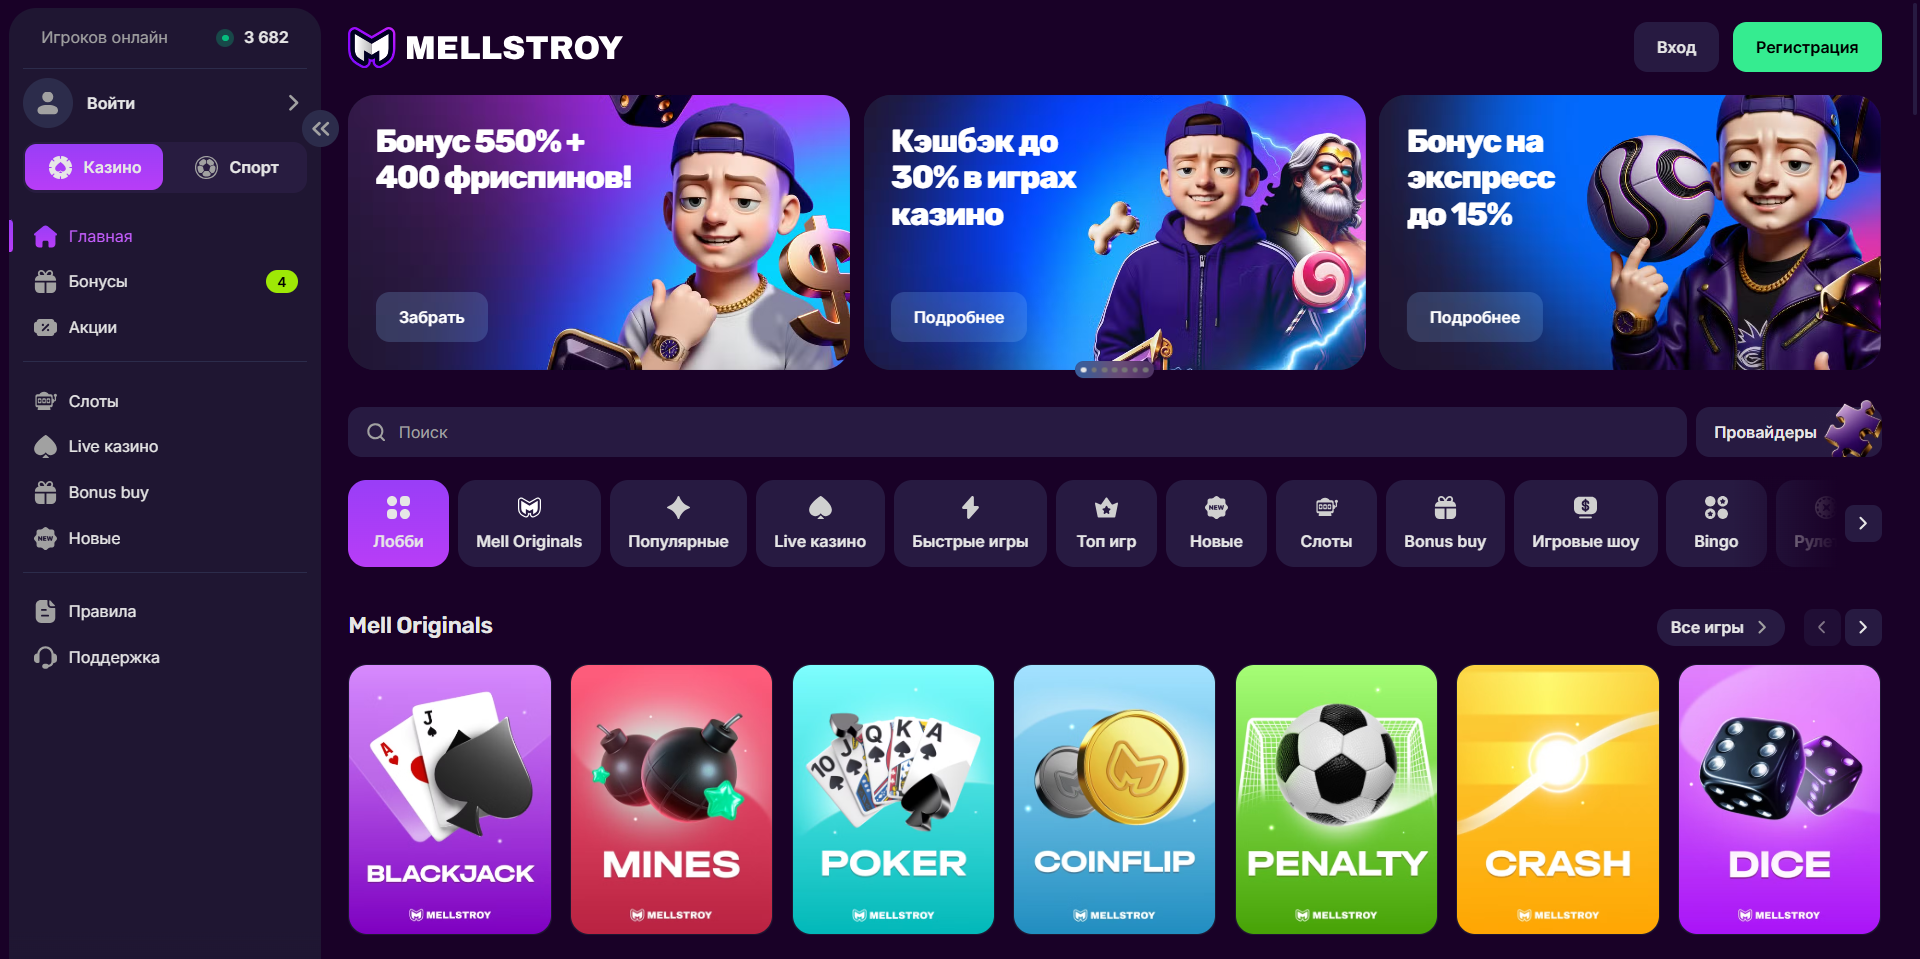1920x959 pixels.
Task: Select the Быстрые игры lightning category
Action: pos(970,523)
